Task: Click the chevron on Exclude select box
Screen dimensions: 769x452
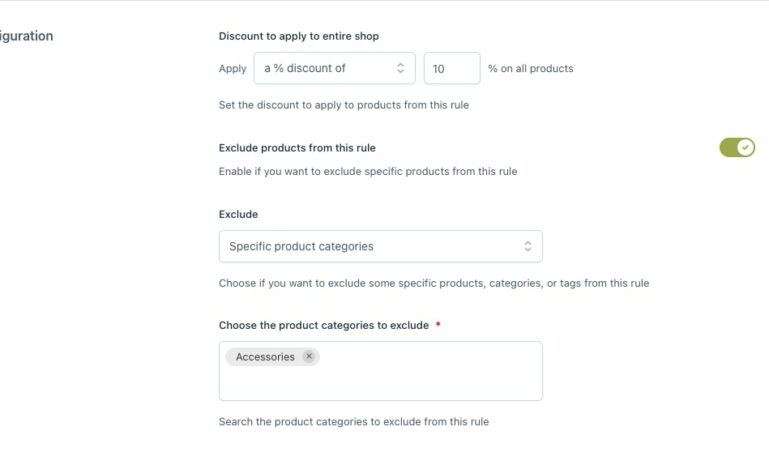Action: tap(528, 246)
